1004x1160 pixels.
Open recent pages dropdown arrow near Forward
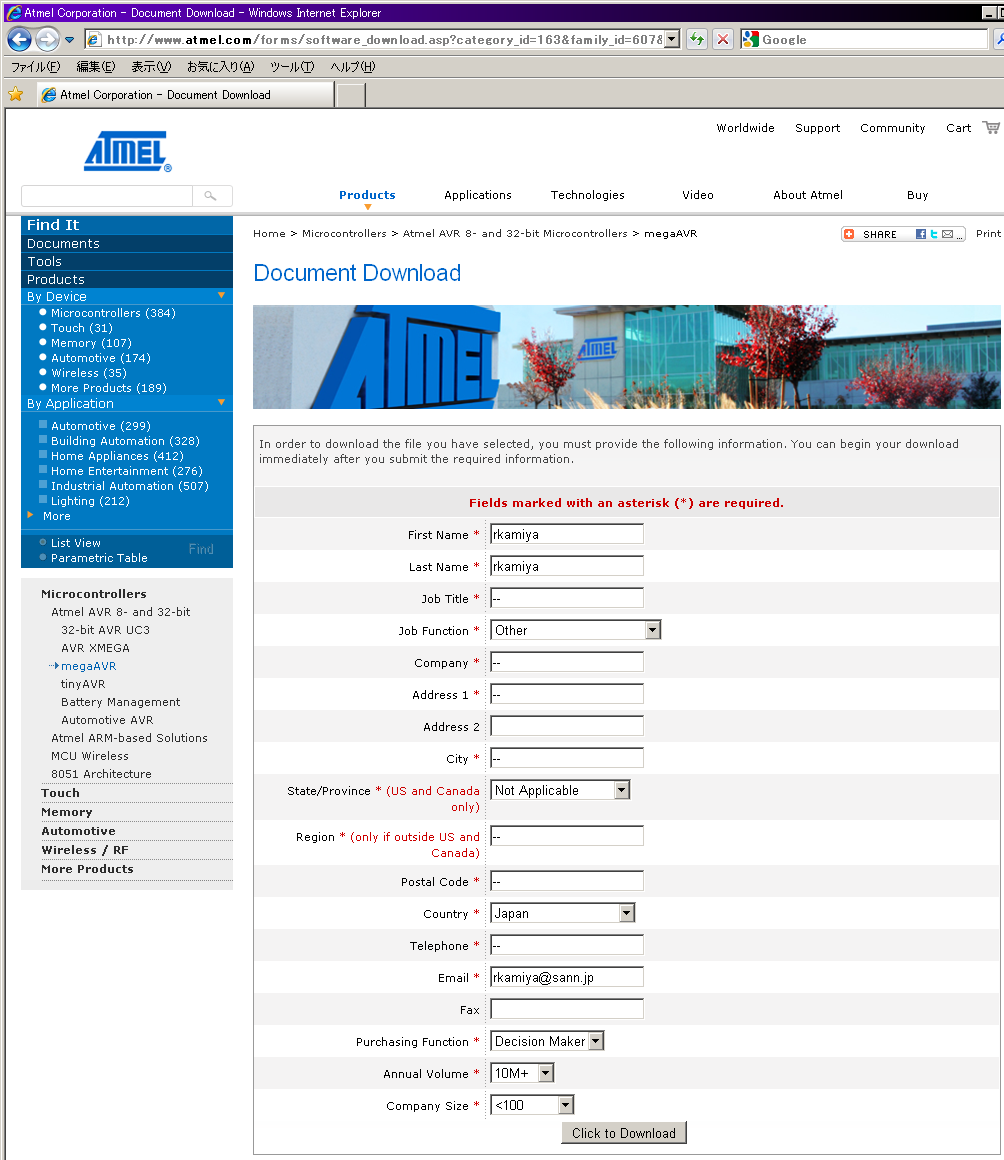click(x=70, y=40)
